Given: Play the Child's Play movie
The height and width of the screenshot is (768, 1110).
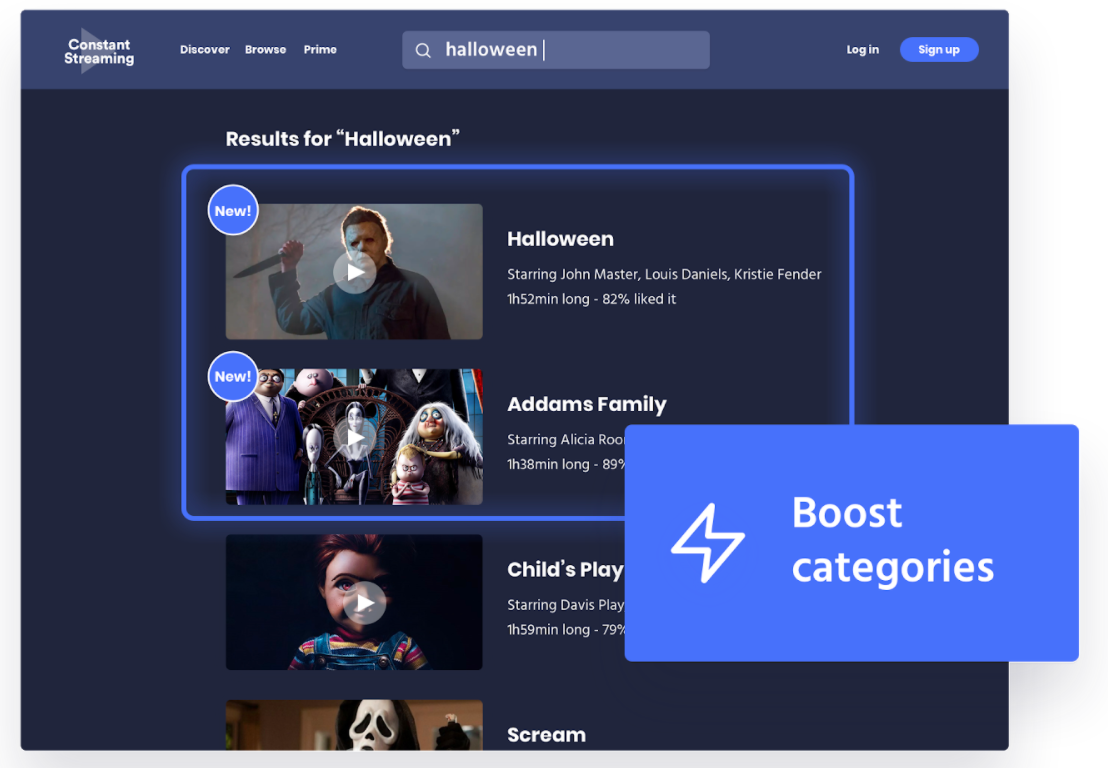Looking at the screenshot, I should point(365,603).
